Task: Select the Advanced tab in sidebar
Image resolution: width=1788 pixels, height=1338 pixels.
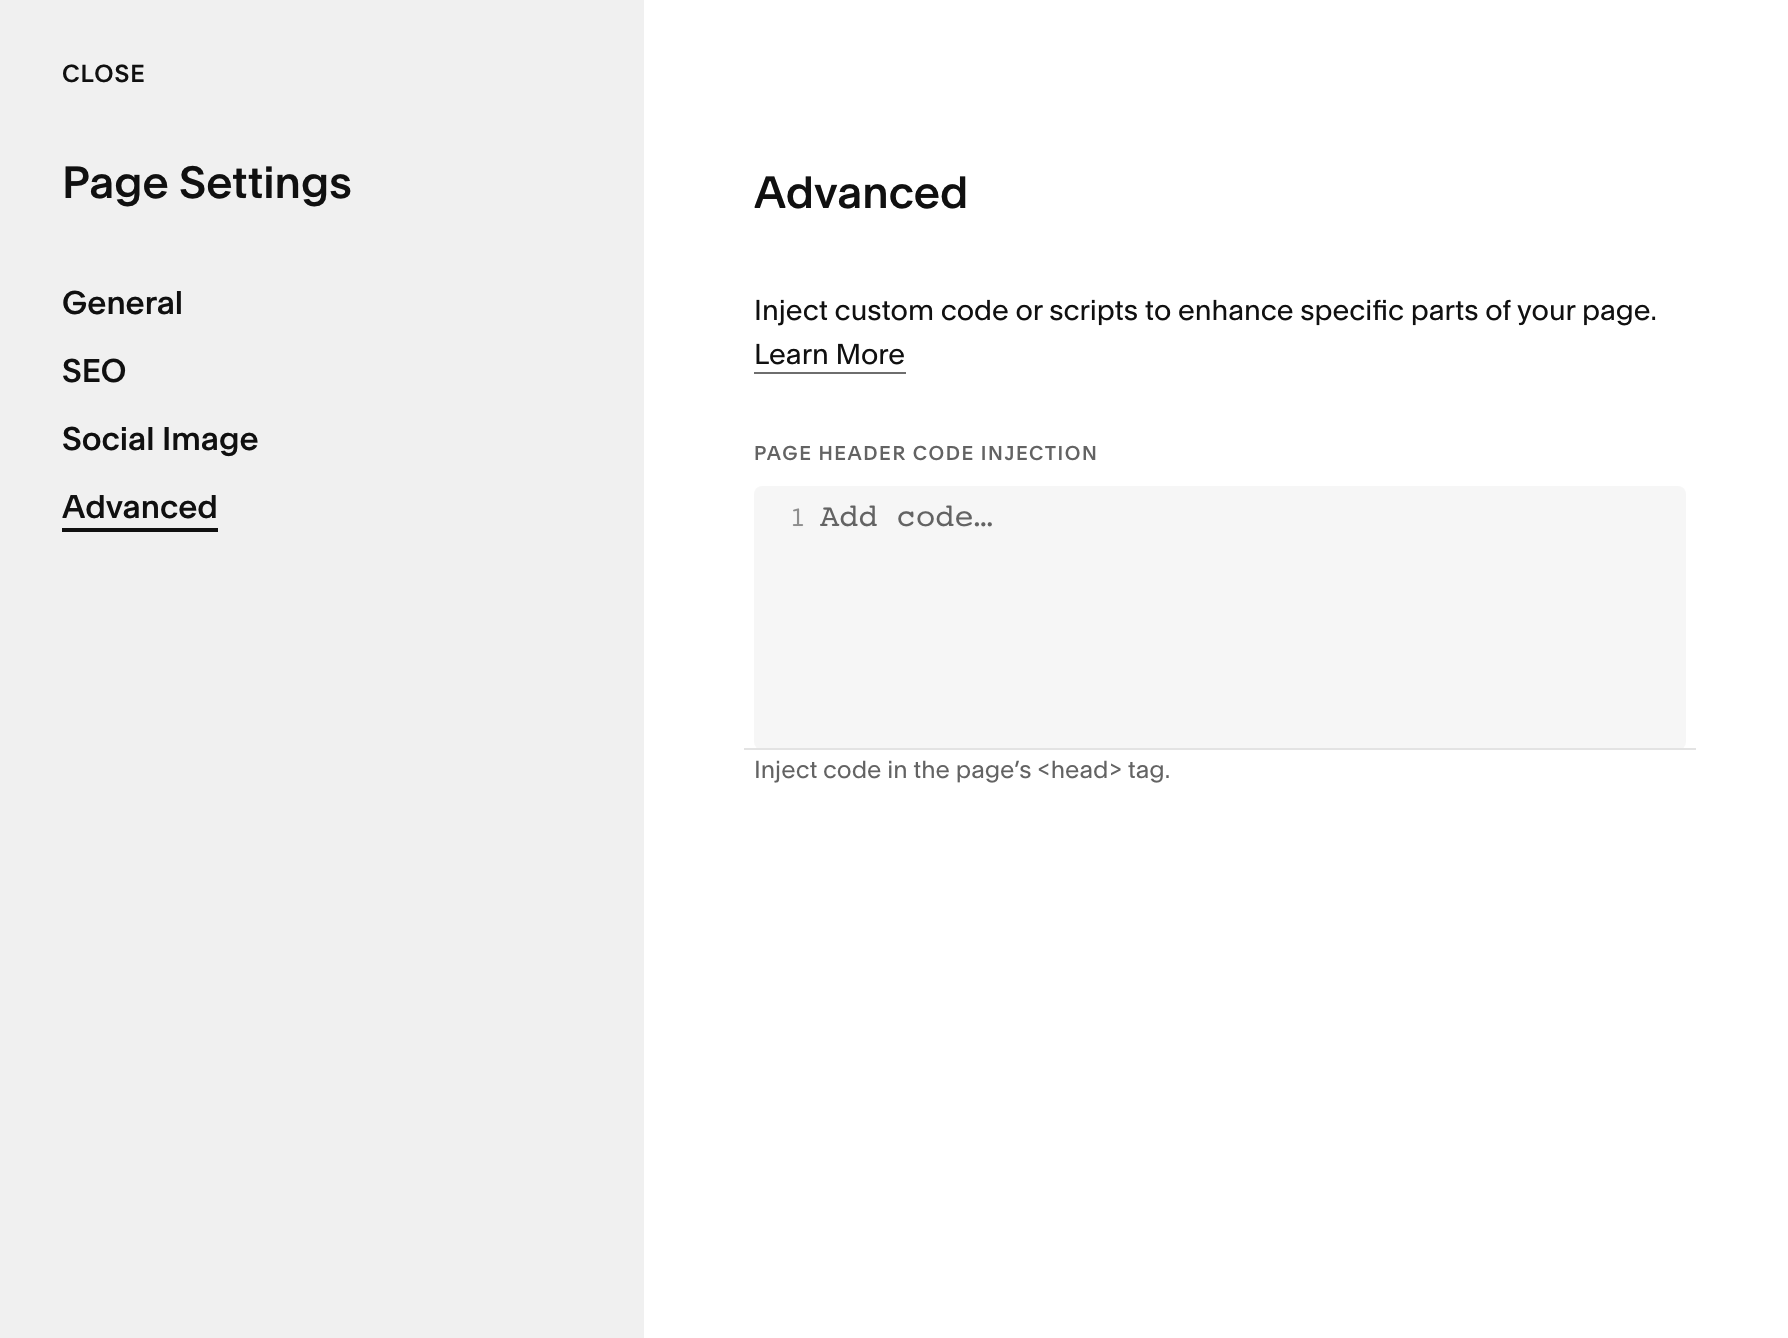Action: pyautogui.click(x=139, y=507)
